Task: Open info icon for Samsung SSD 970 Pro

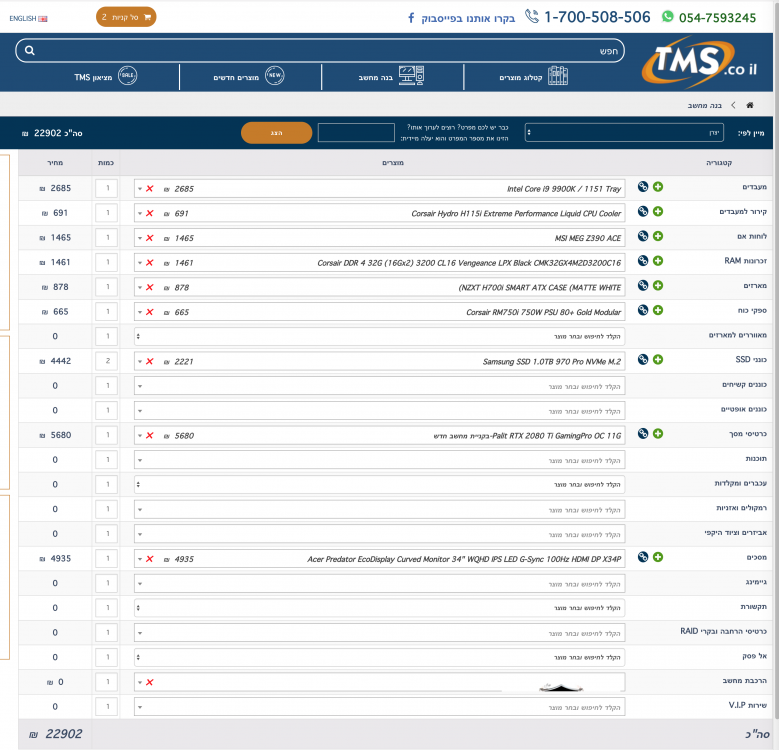Action: coord(643,360)
